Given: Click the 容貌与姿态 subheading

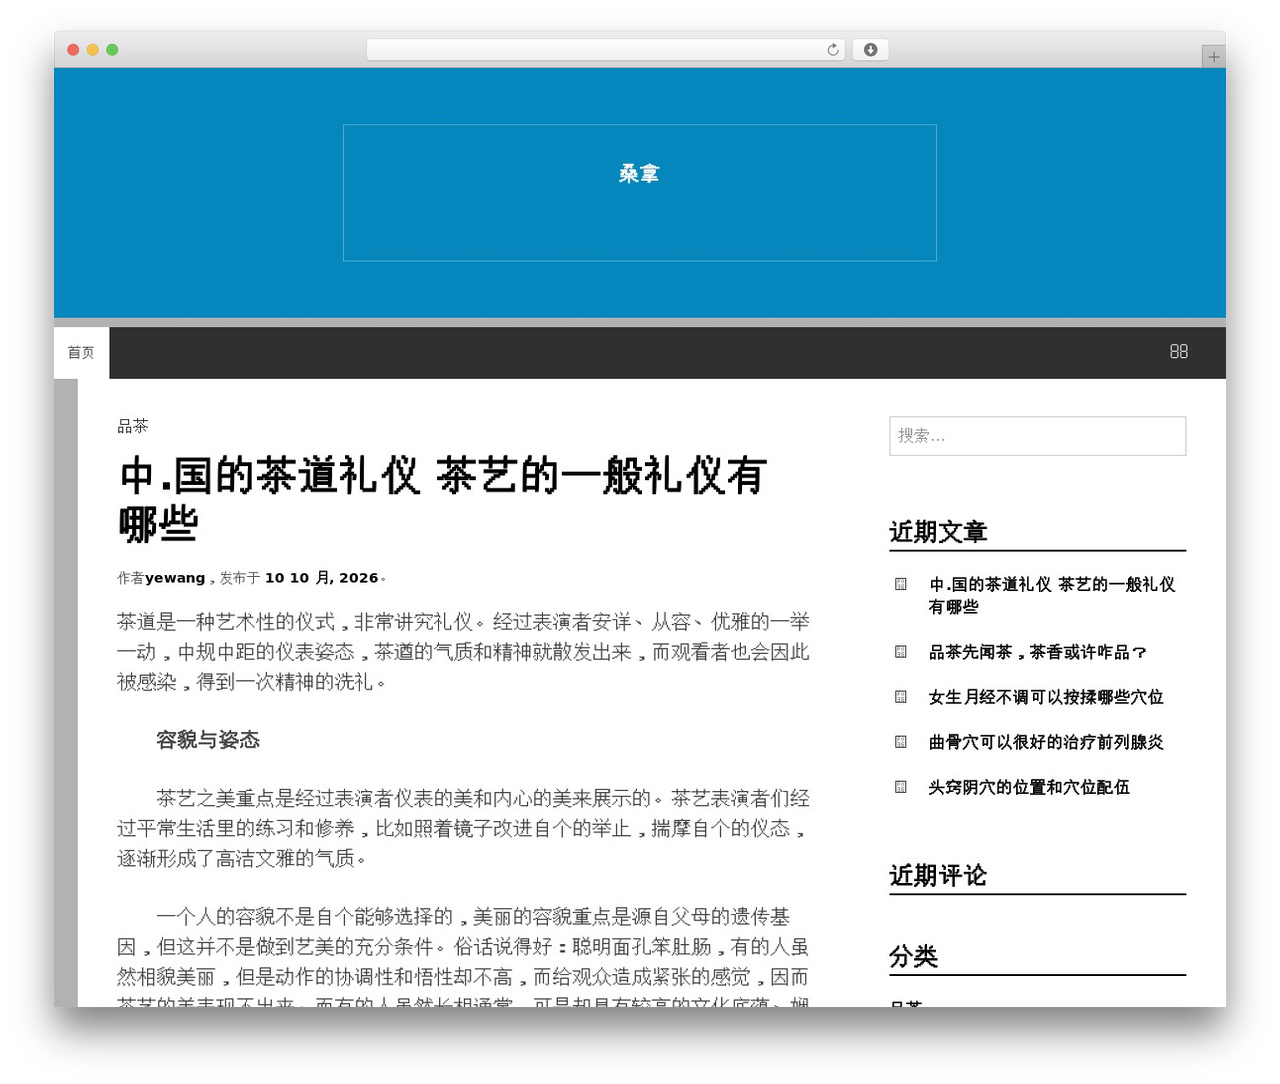Looking at the screenshot, I should [208, 740].
